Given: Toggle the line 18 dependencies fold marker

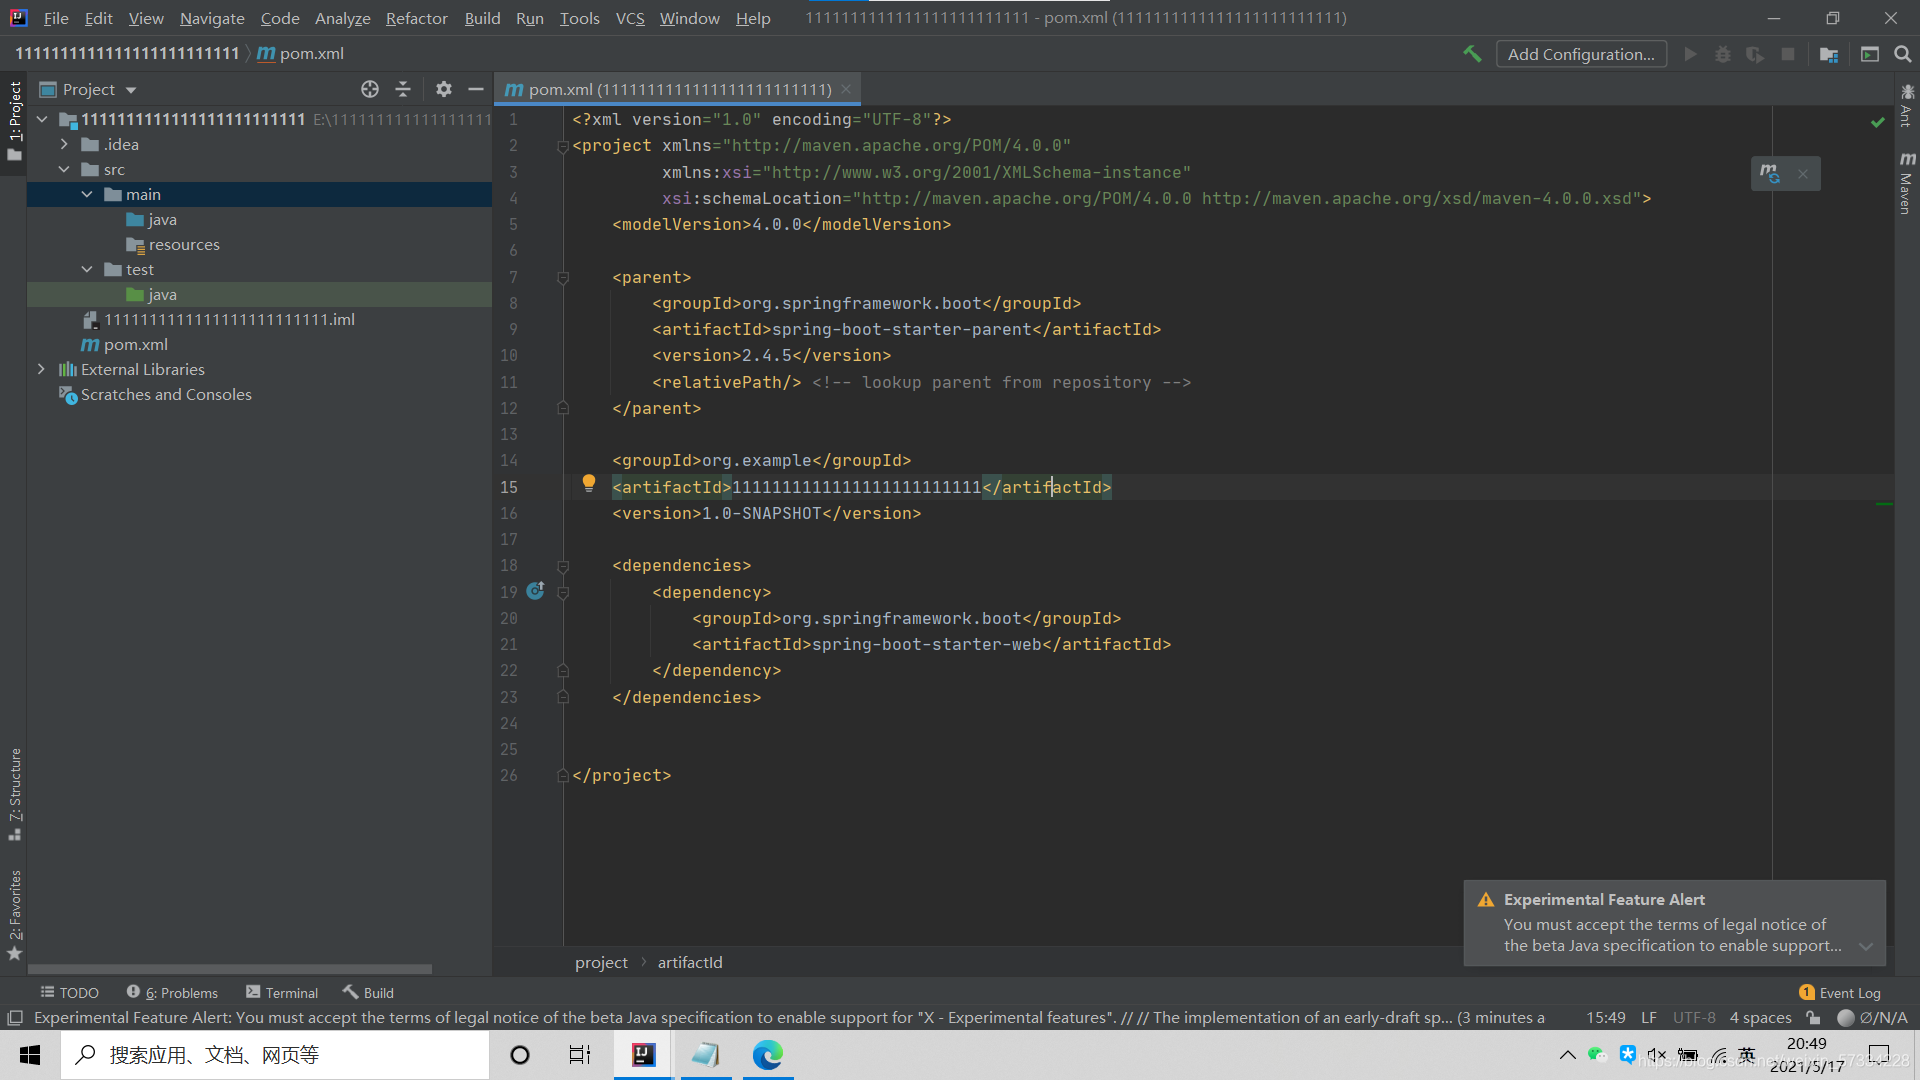Looking at the screenshot, I should pos(560,566).
